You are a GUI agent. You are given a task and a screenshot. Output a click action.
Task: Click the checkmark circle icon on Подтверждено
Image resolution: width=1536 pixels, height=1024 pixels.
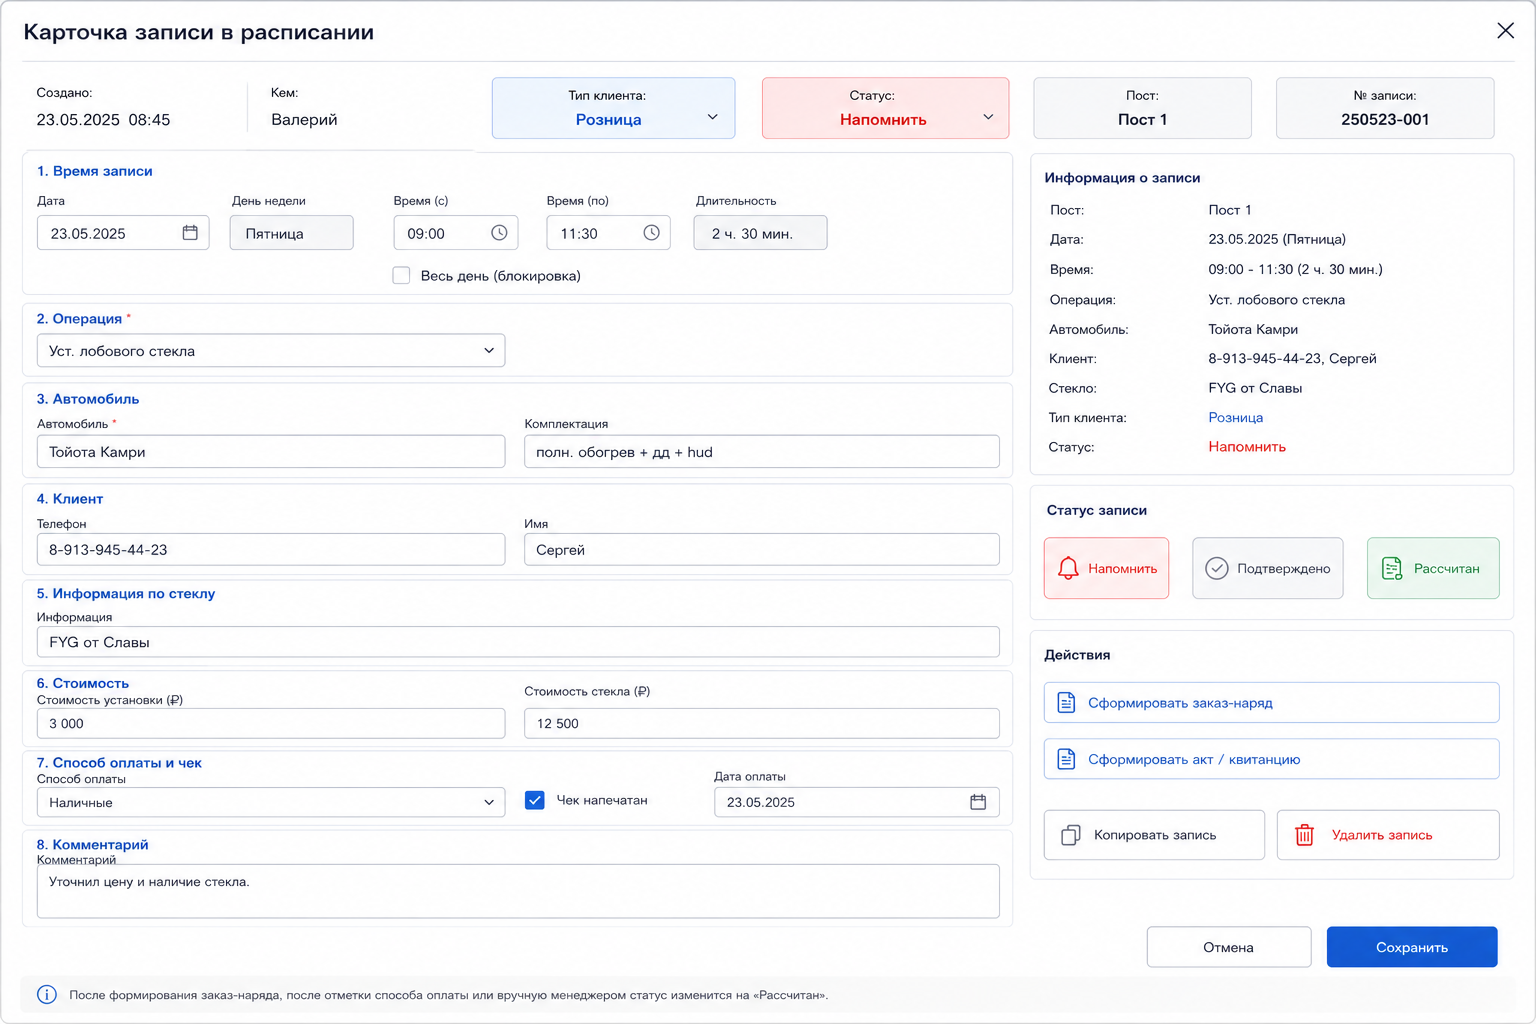[x=1216, y=568]
